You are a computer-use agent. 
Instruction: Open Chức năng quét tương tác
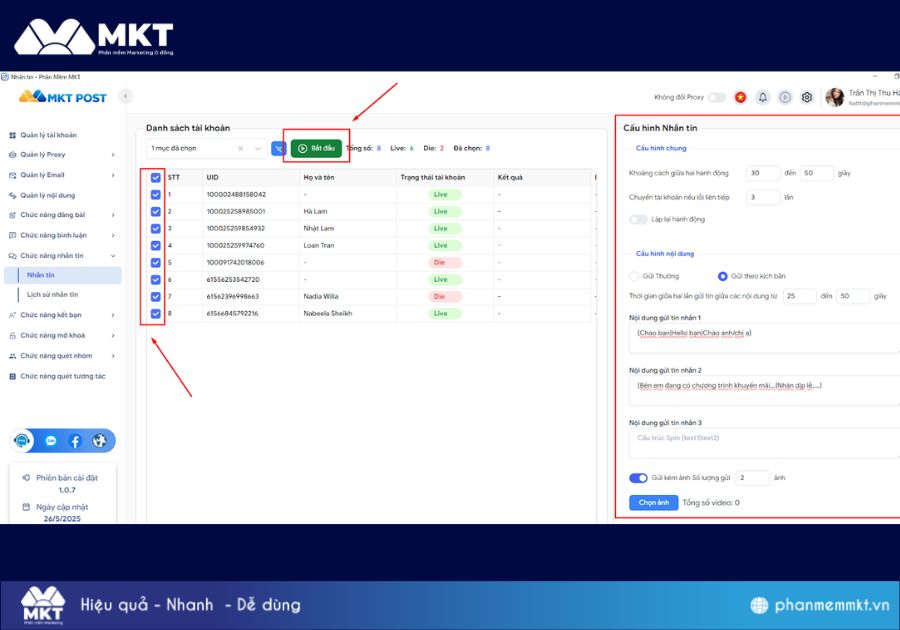click(62, 376)
